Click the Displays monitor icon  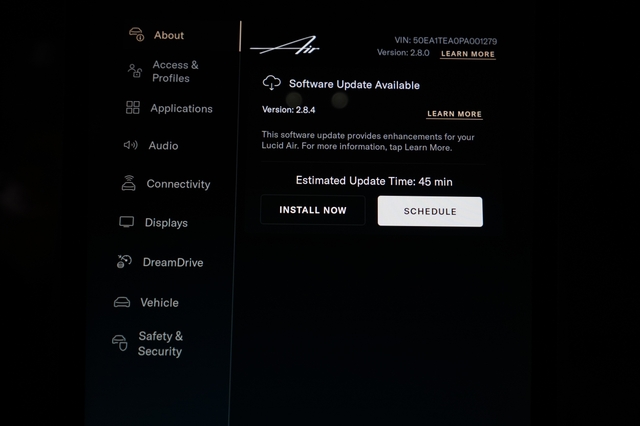pos(126,222)
